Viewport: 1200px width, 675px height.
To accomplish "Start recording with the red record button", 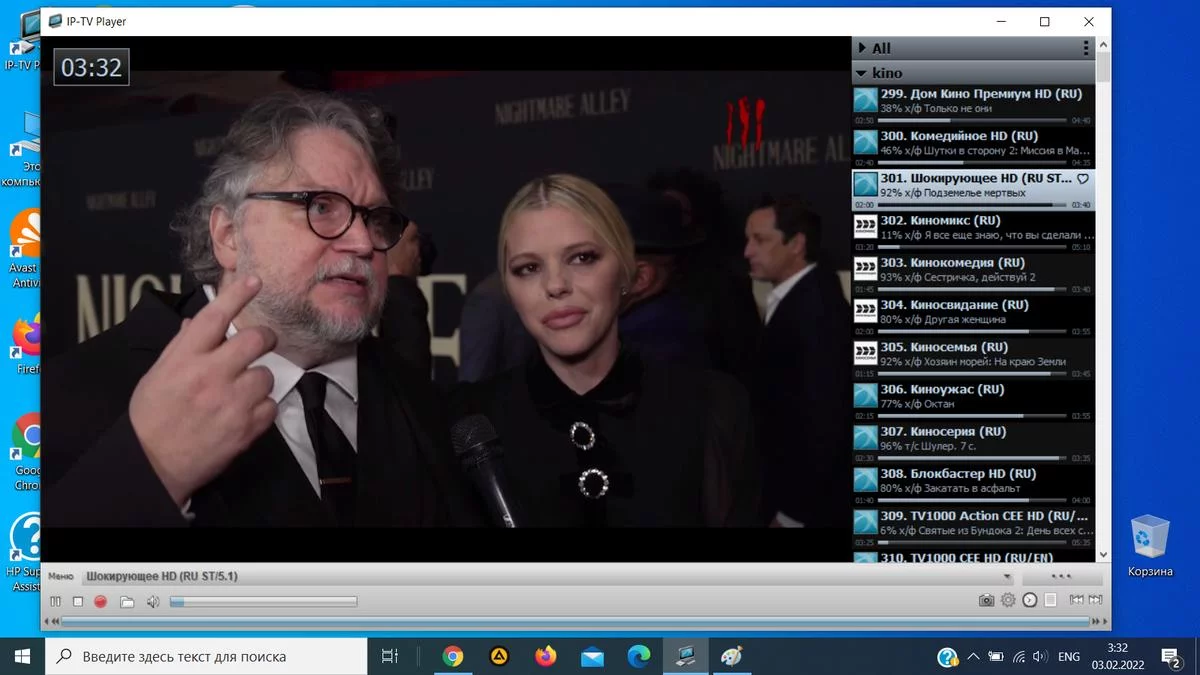I will tap(100, 602).
